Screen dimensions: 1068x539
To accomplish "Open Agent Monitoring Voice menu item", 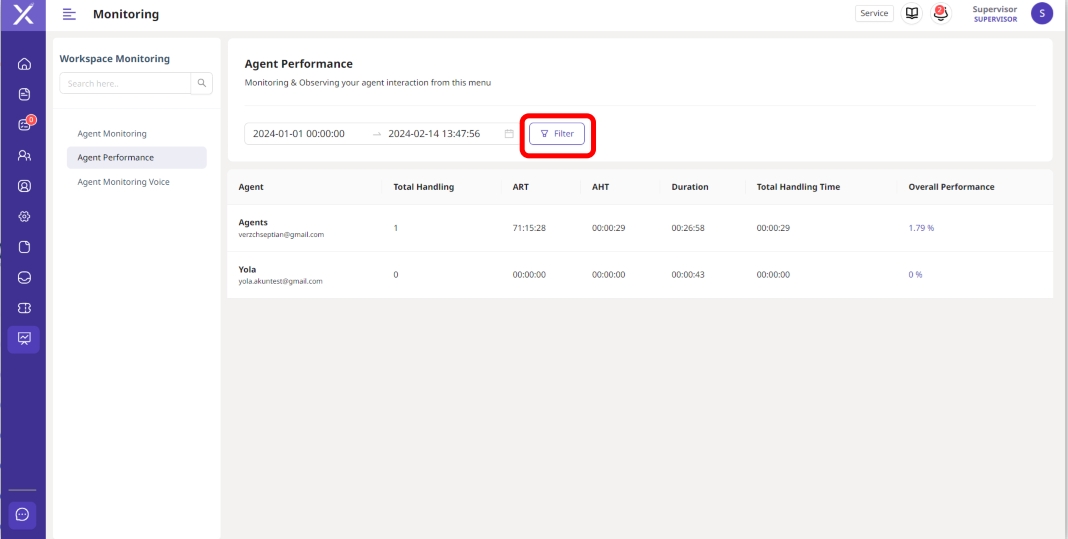I will click(123, 182).
